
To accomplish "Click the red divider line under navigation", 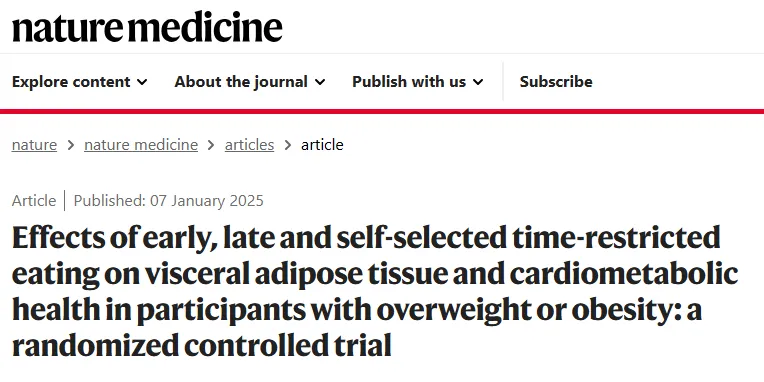I will 382,112.
